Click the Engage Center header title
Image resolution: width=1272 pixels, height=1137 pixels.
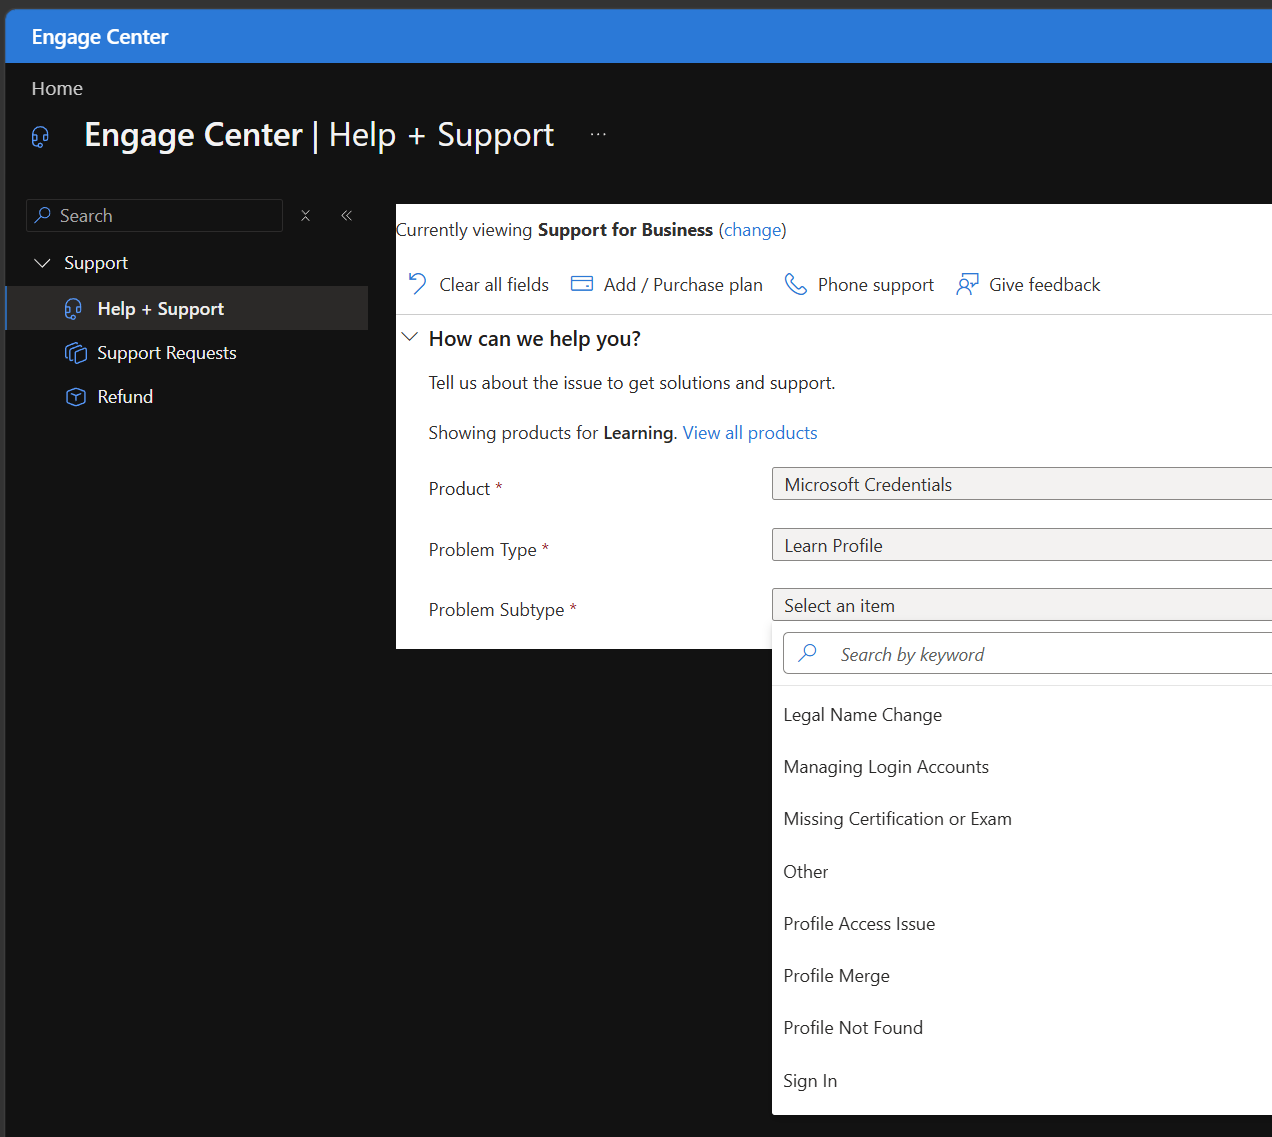[100, 37]
